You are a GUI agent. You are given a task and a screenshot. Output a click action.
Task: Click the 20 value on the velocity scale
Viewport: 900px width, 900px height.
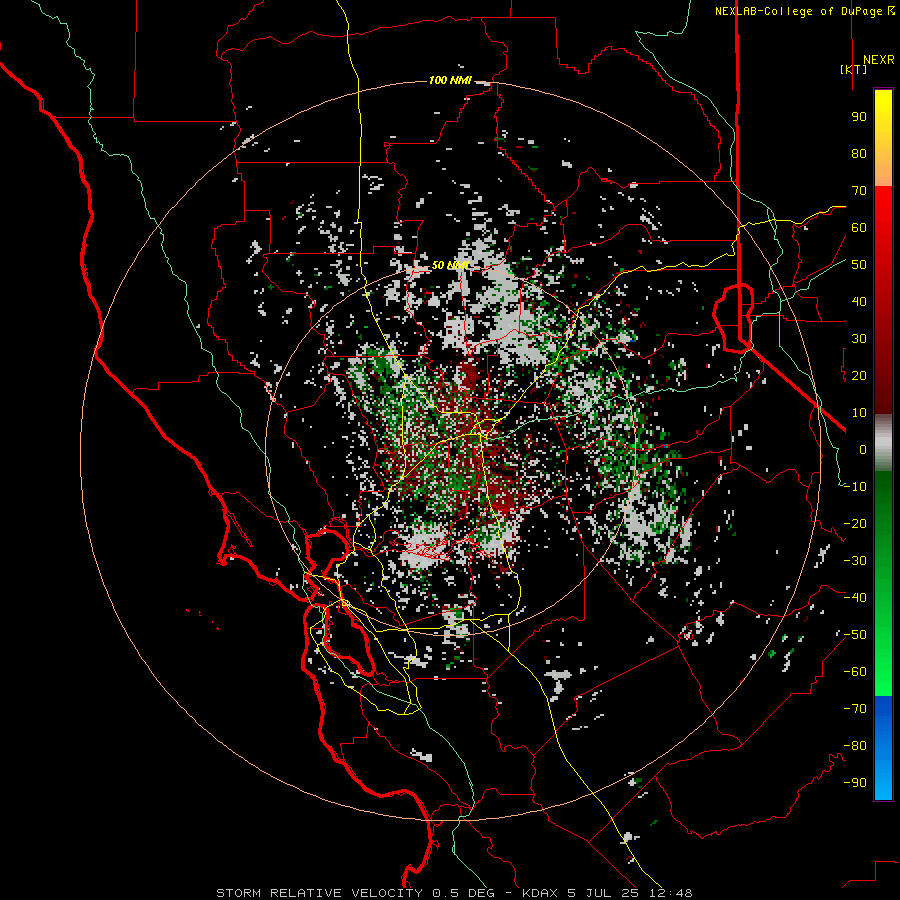(x=859, y=376)
